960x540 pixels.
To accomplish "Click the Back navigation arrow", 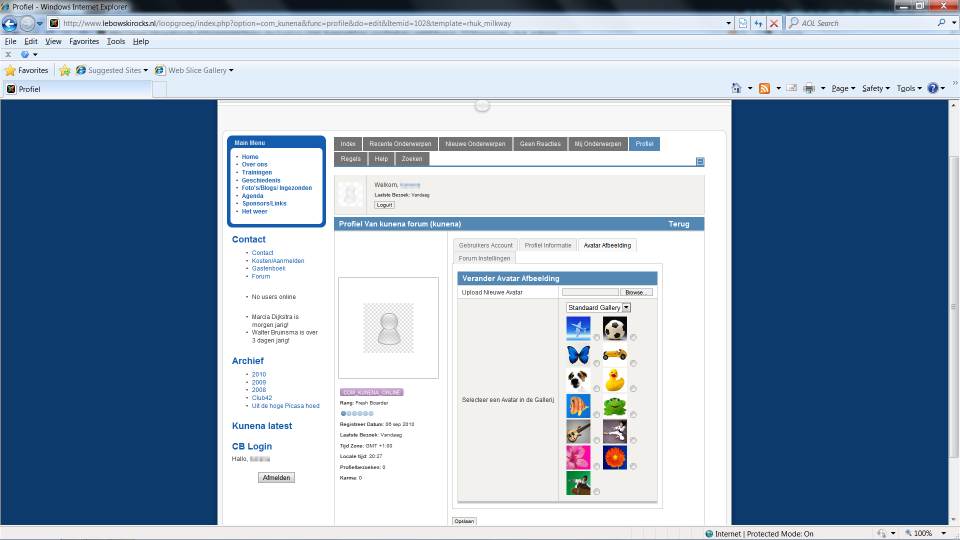I will 11,23.
